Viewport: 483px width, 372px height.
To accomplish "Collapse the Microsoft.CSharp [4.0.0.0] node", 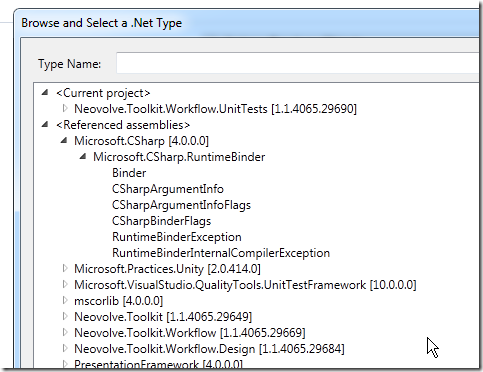I will click(64, 140).
